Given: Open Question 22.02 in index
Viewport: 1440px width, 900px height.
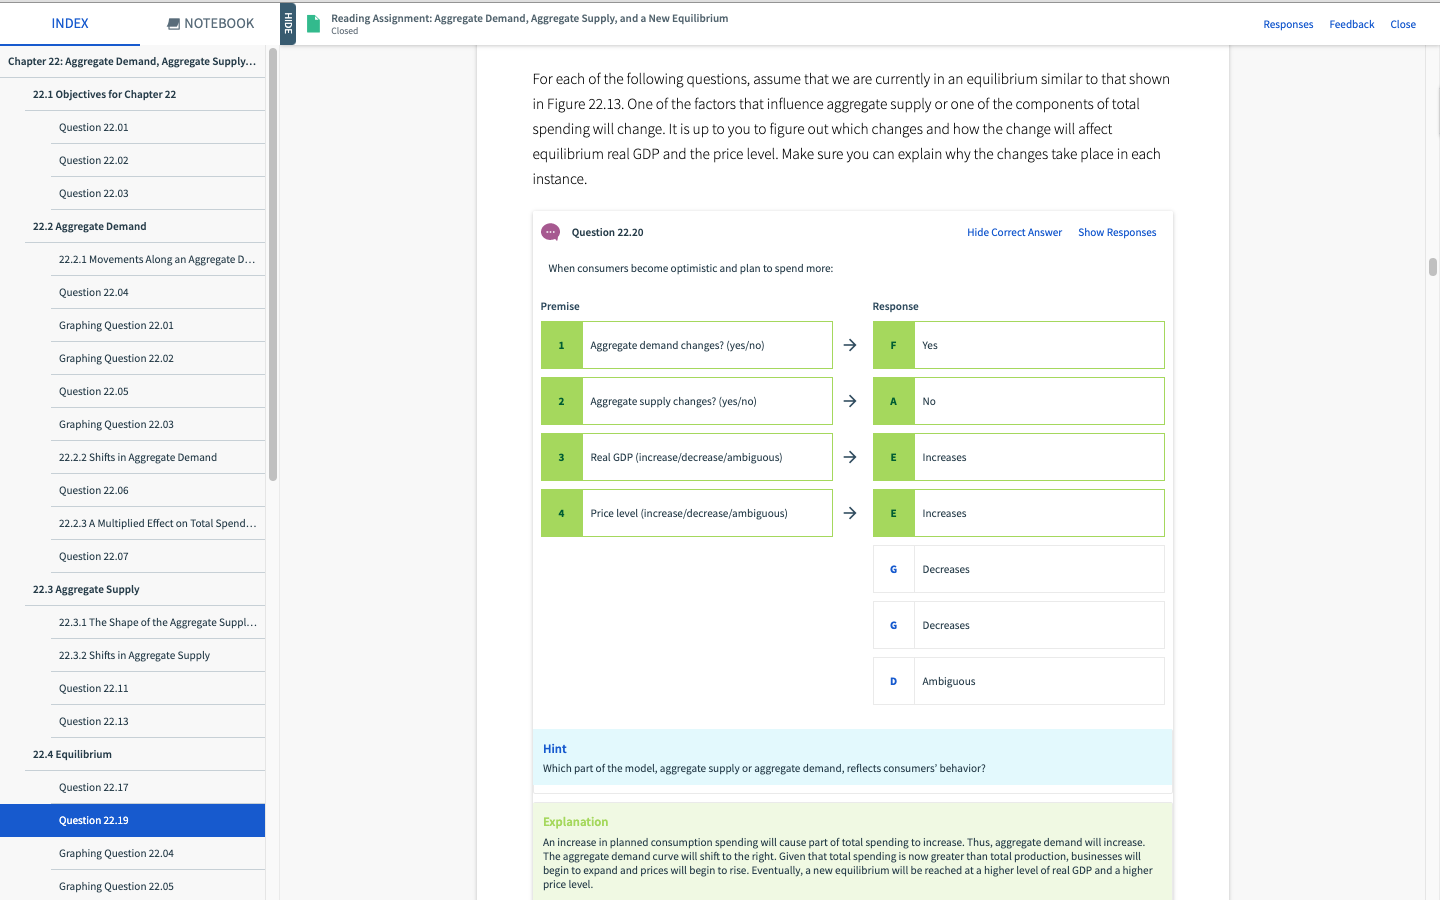Looking at the screenshot, I should pyautogui.click(x=158, y=160).
